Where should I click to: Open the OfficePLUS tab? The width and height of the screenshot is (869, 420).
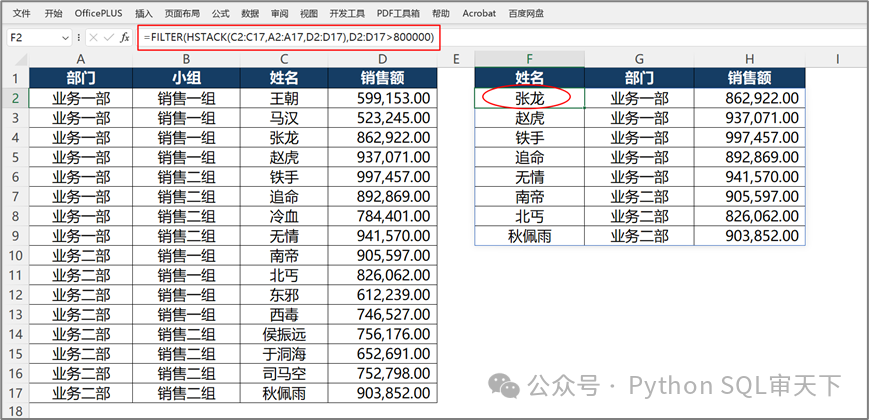click(99, 13)
